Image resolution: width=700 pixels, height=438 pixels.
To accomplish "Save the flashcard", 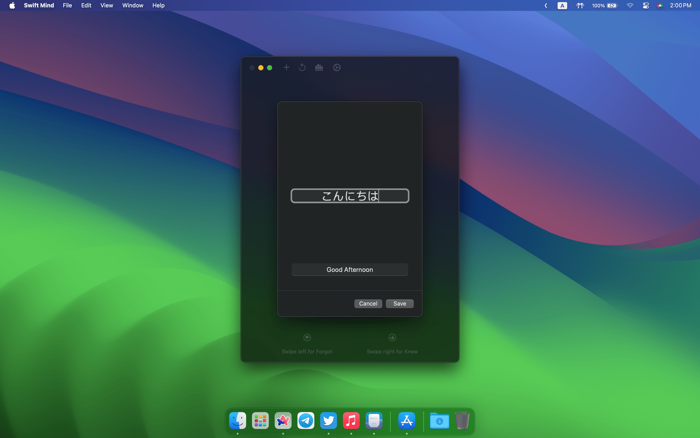I will (x=400, y=304).
